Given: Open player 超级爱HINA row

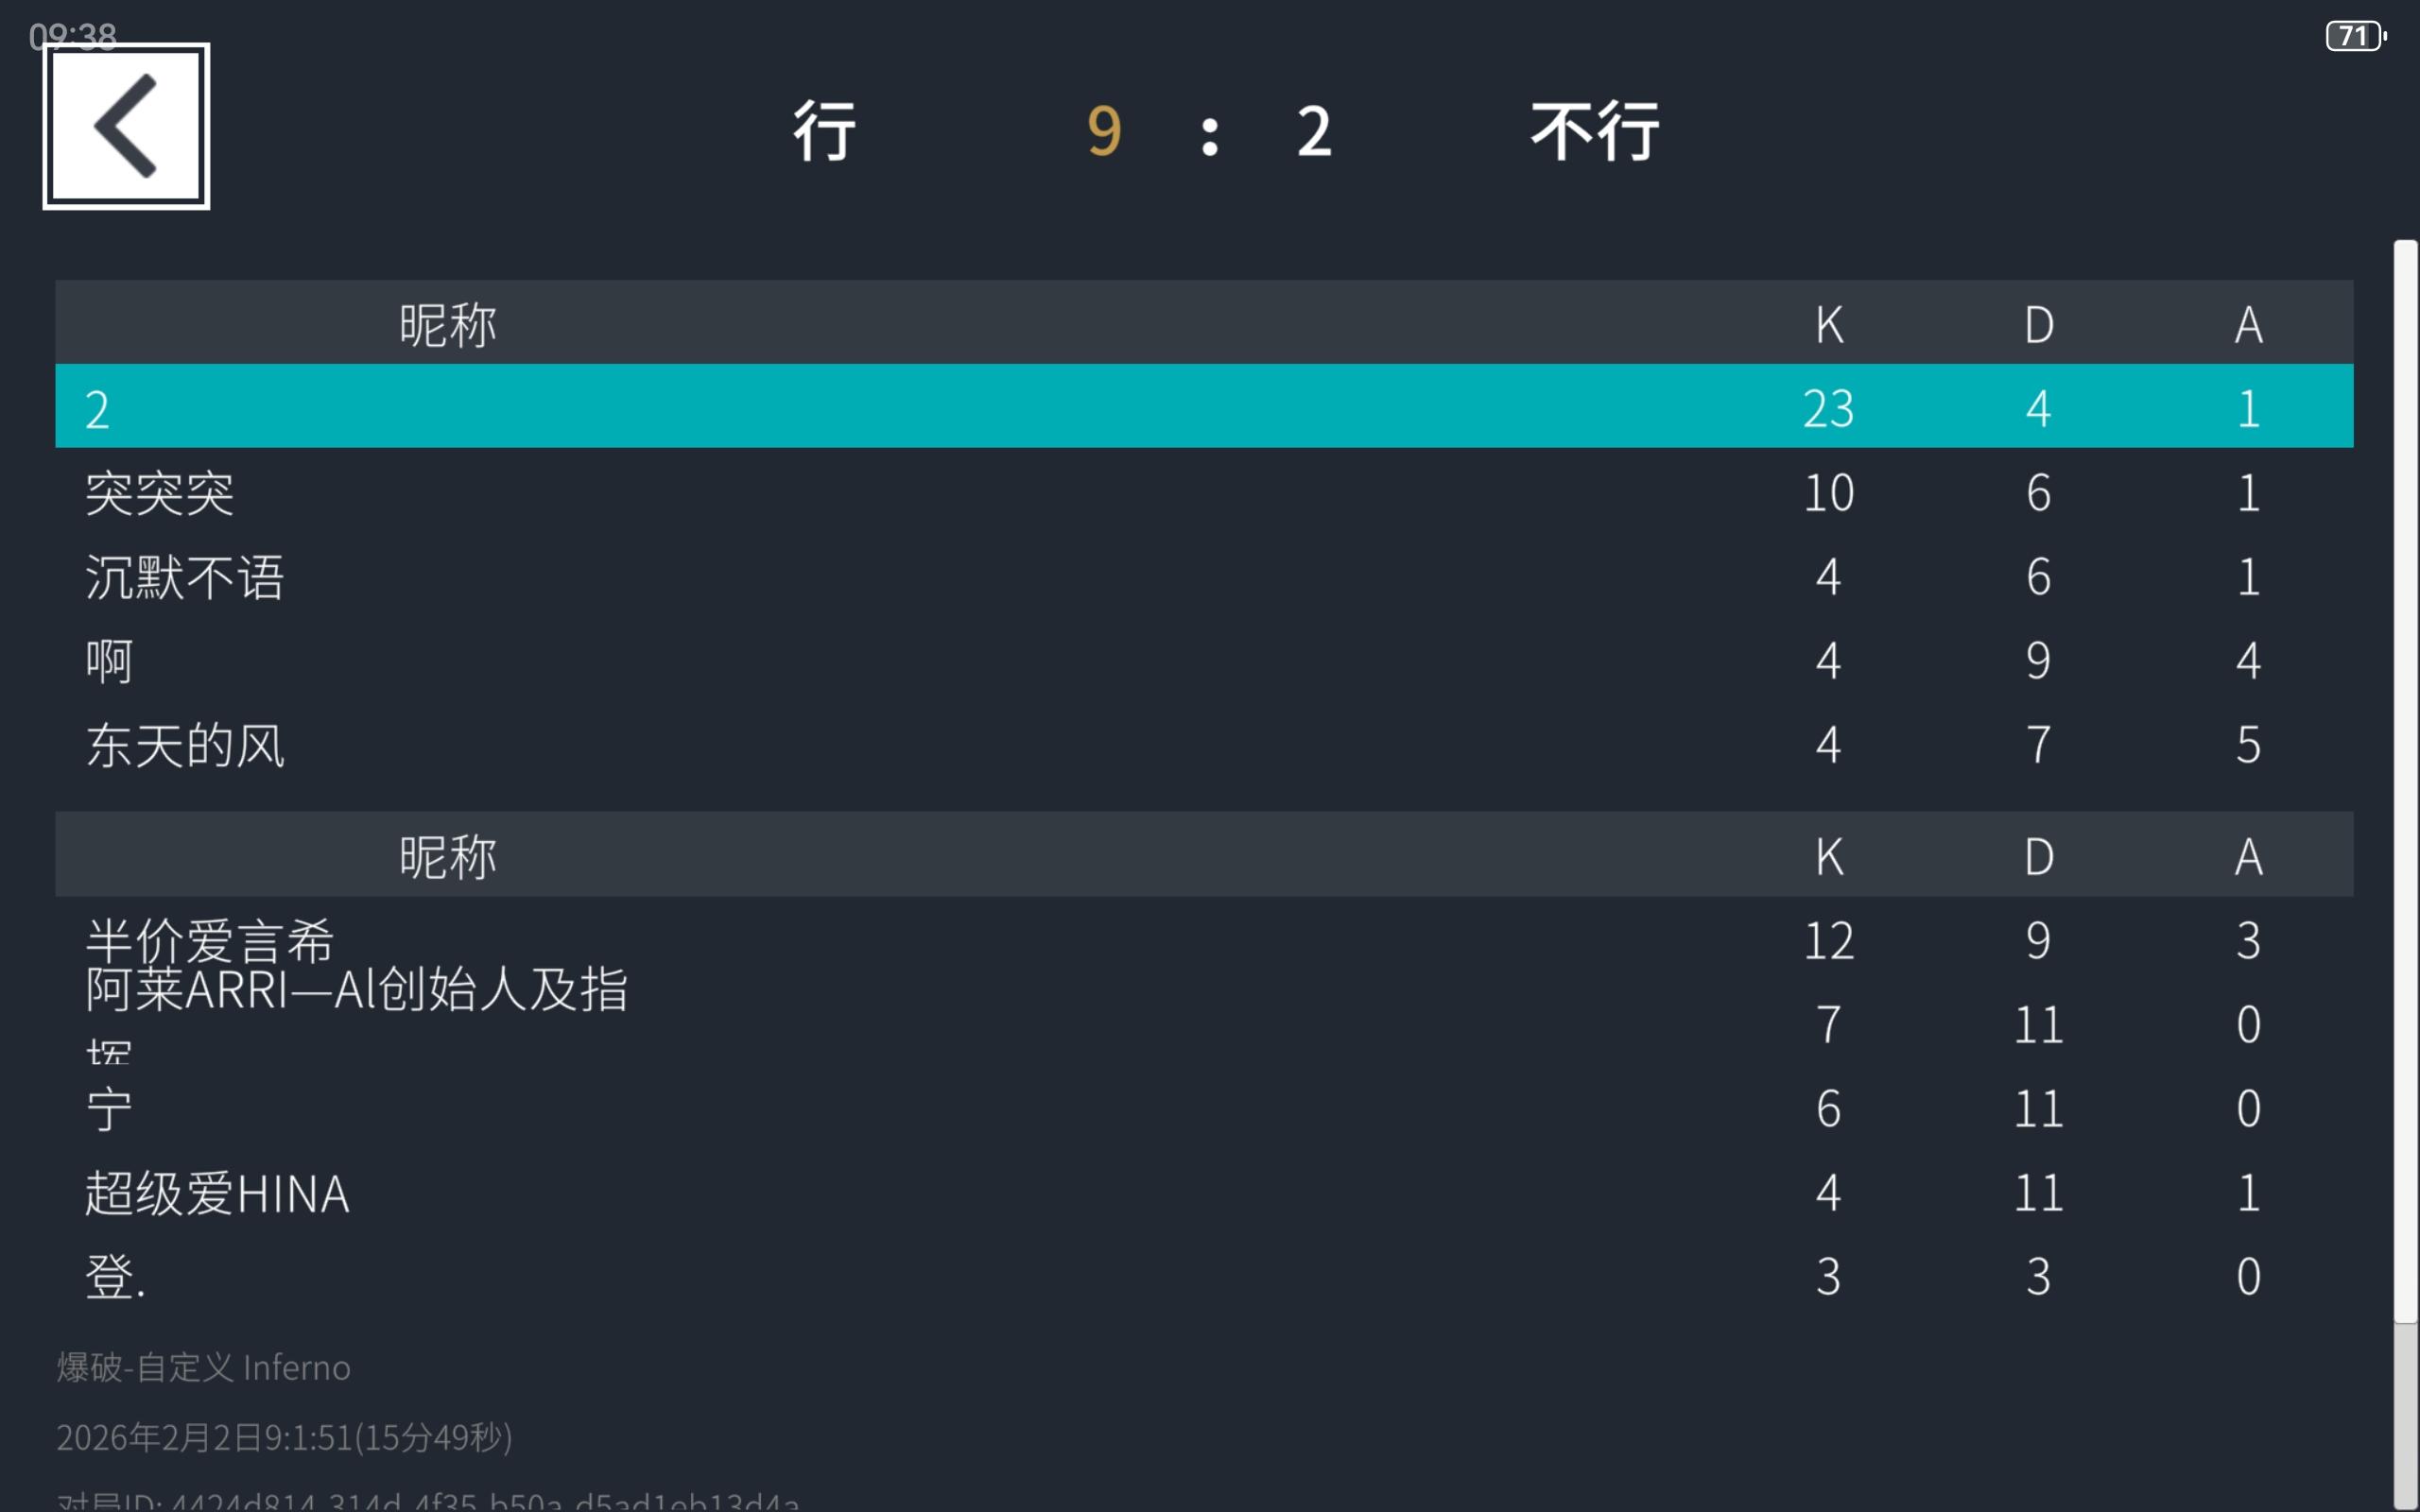Looking at the screenshot, I should (217, 1193).
